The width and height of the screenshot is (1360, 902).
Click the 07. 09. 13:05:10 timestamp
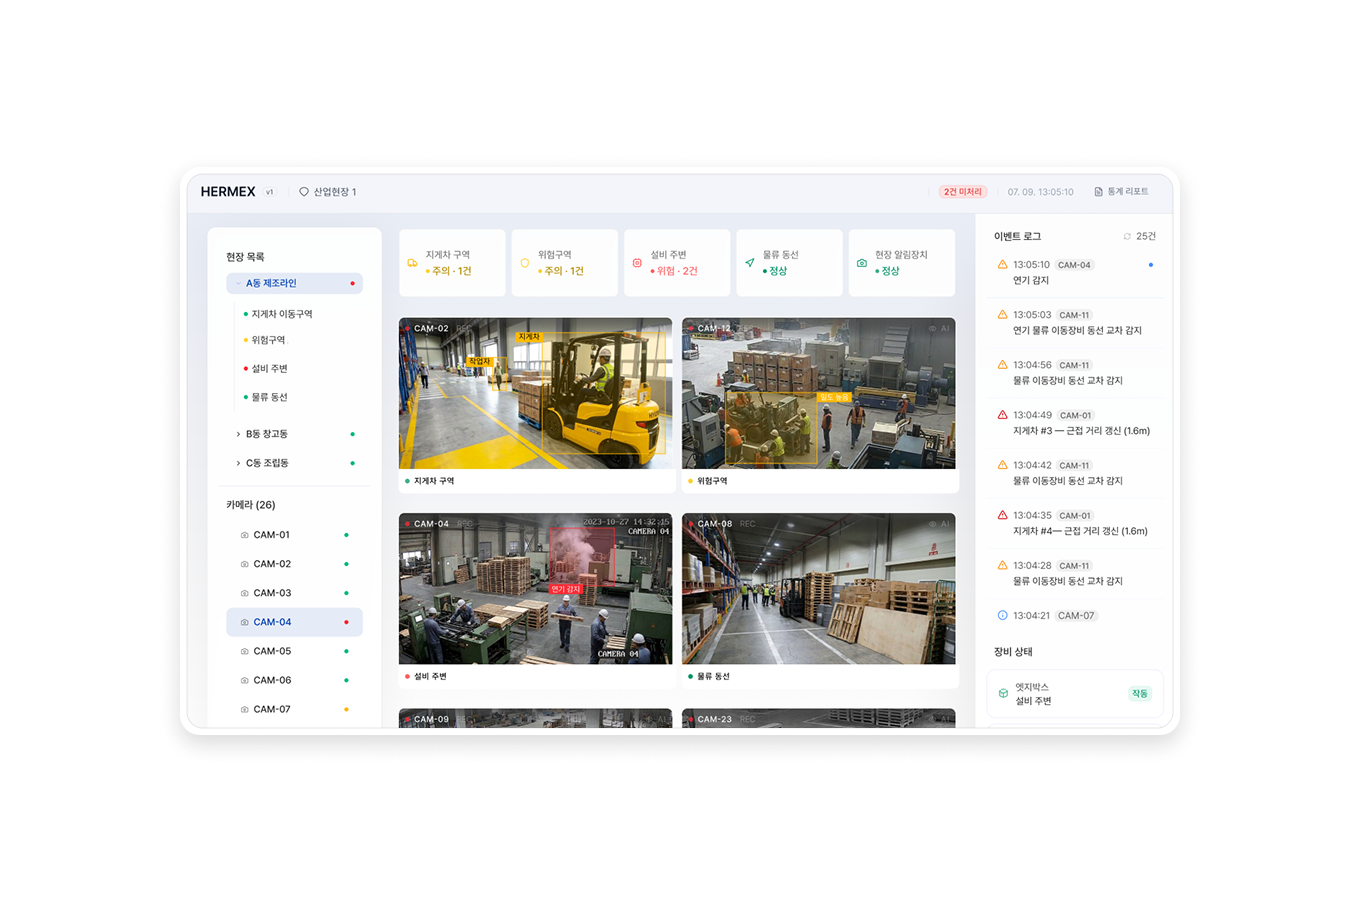tap(1040, 192)
